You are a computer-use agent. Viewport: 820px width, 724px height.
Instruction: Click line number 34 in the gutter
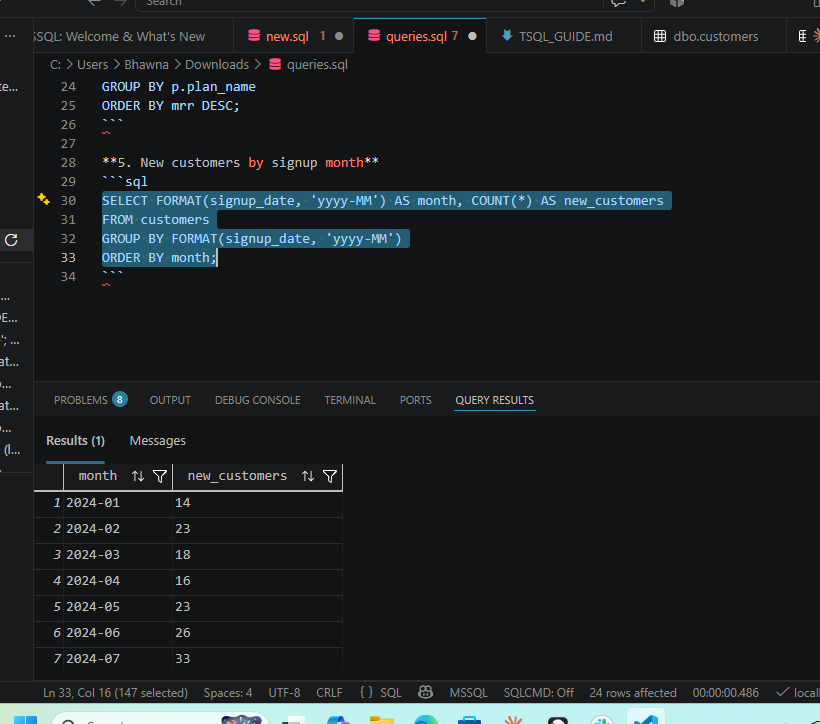[68, 277]
